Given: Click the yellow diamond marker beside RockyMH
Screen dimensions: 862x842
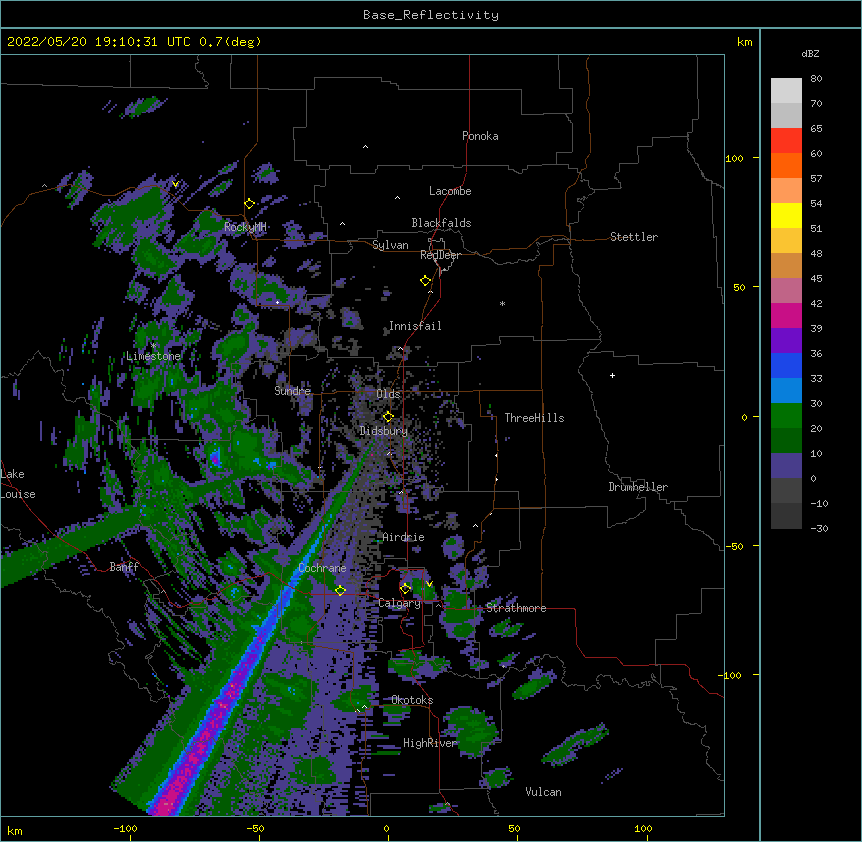Looking at the screenshot, I should [250, 204].
